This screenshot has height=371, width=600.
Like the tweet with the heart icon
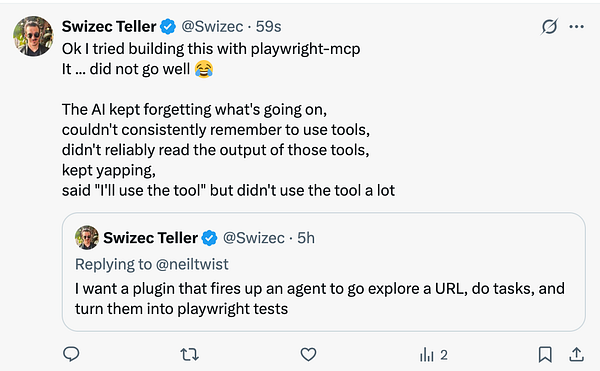pos(308,355)
